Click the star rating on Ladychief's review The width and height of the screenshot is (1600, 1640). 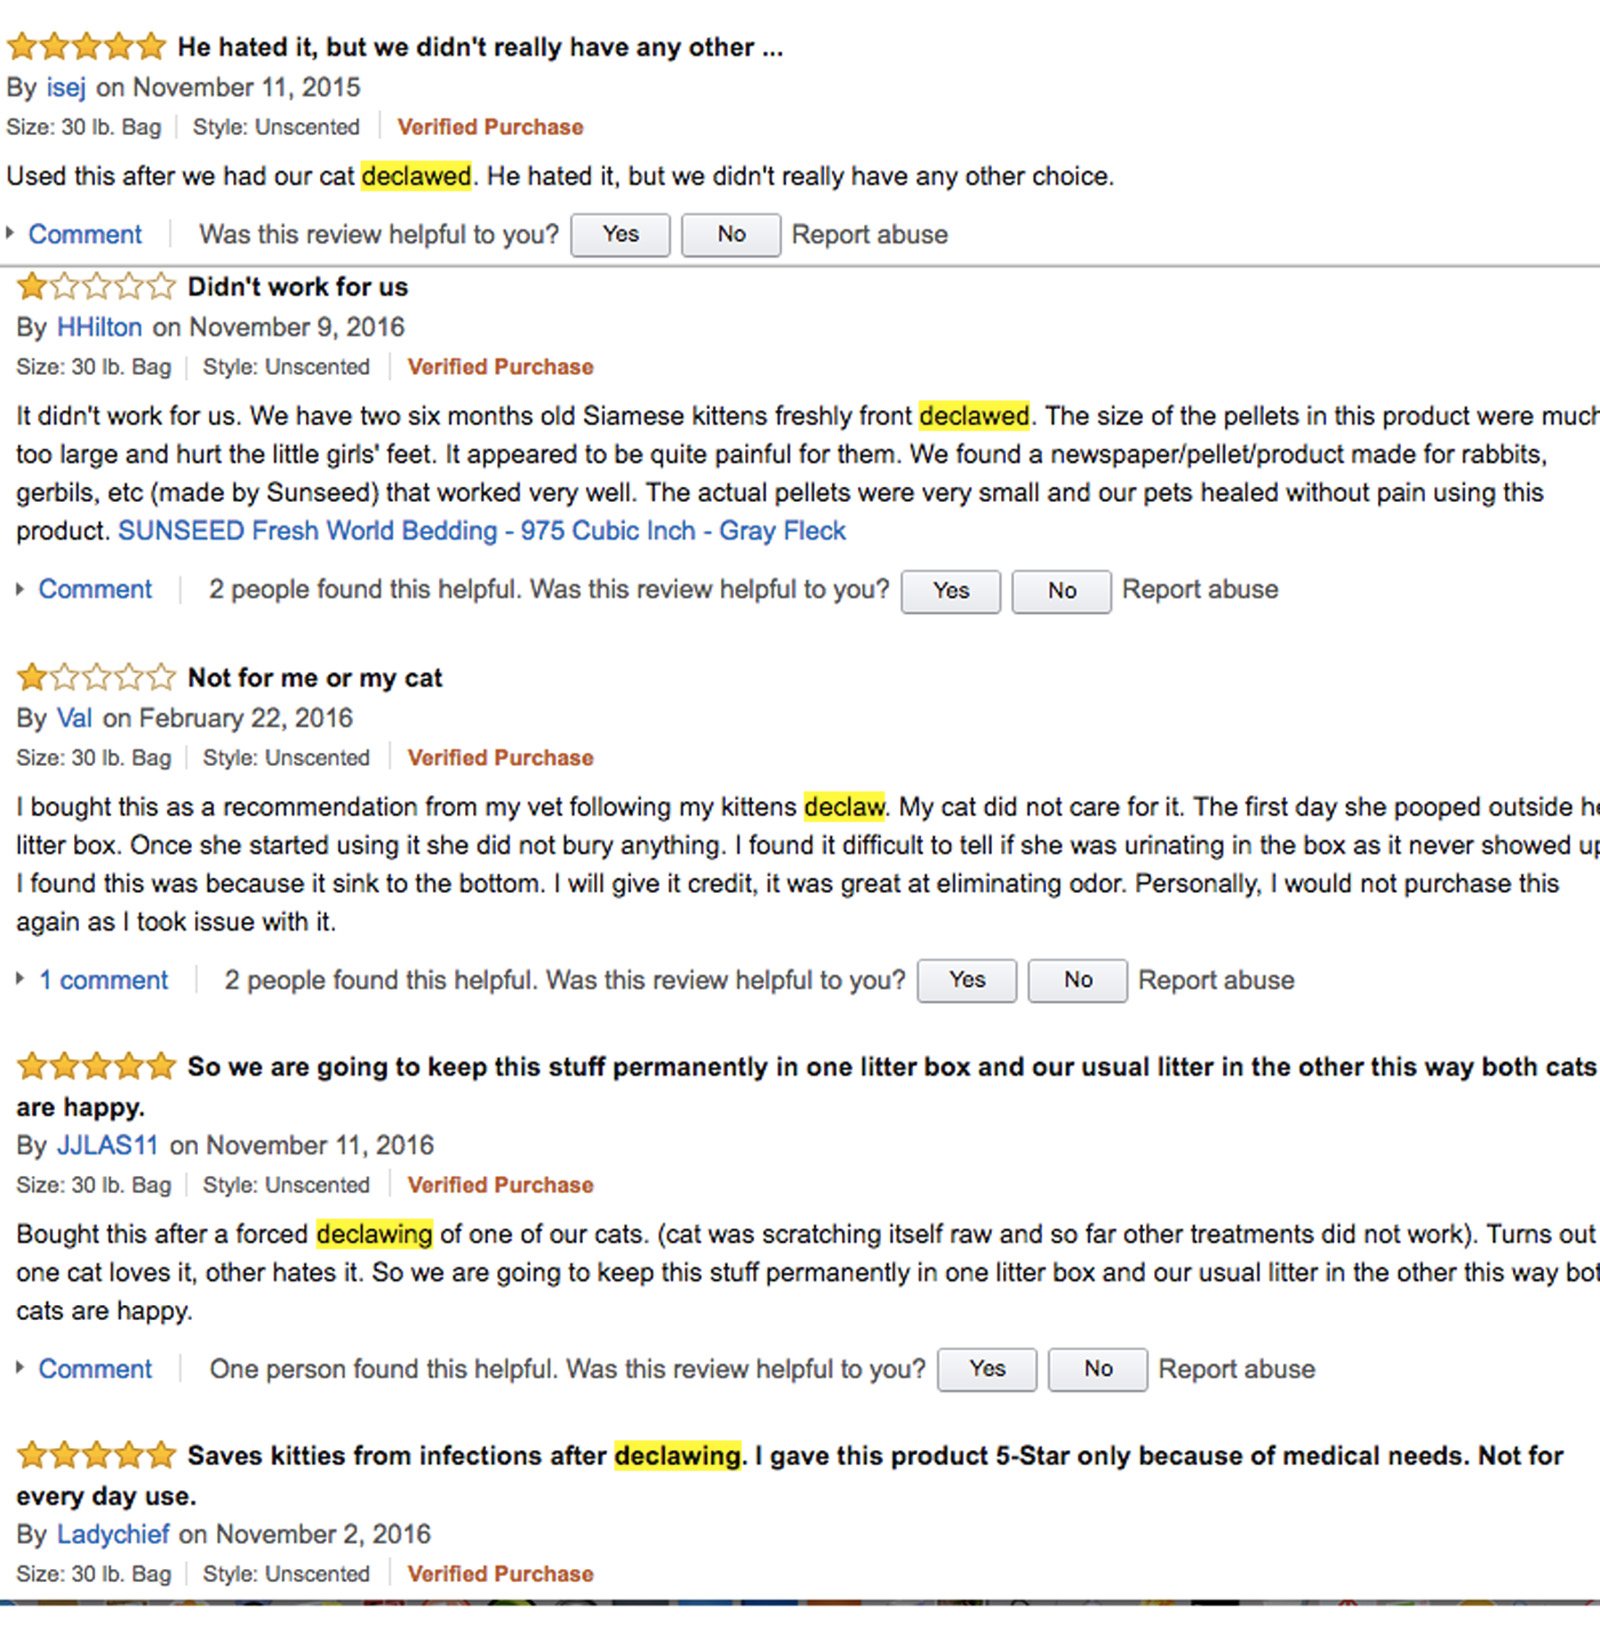96,1455
